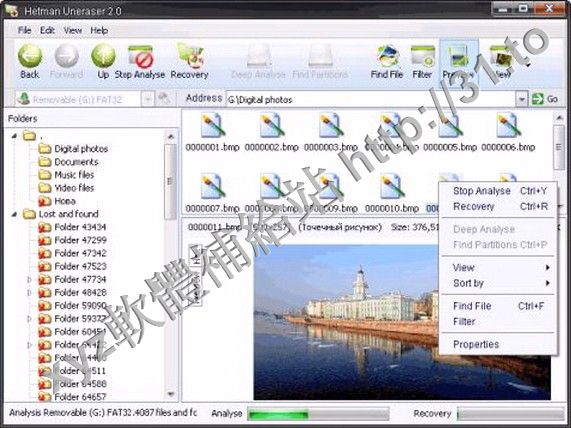
Task: Go Up one folder level
Action: click(103, 56)
